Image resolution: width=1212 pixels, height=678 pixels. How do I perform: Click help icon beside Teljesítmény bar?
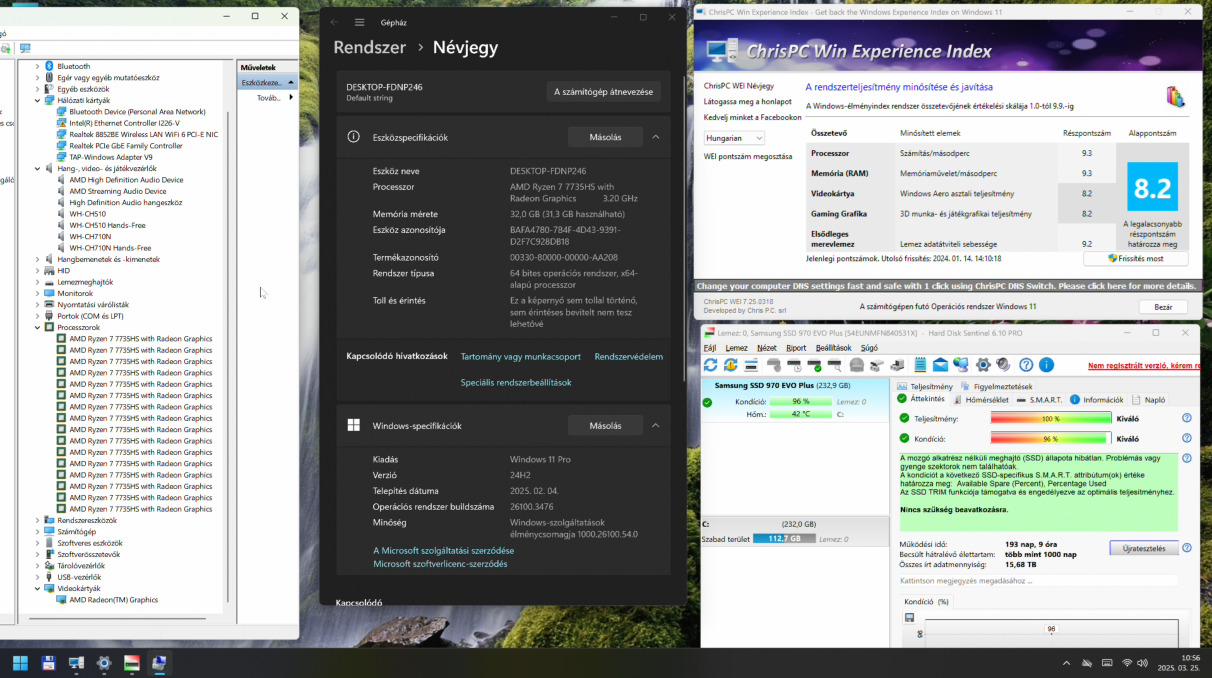point(1187,419)
